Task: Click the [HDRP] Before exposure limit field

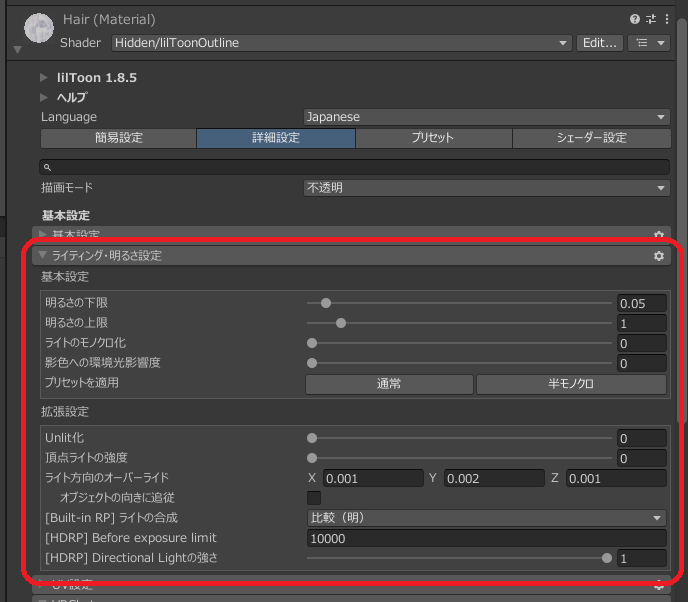Action: click(x=487, y=538)
